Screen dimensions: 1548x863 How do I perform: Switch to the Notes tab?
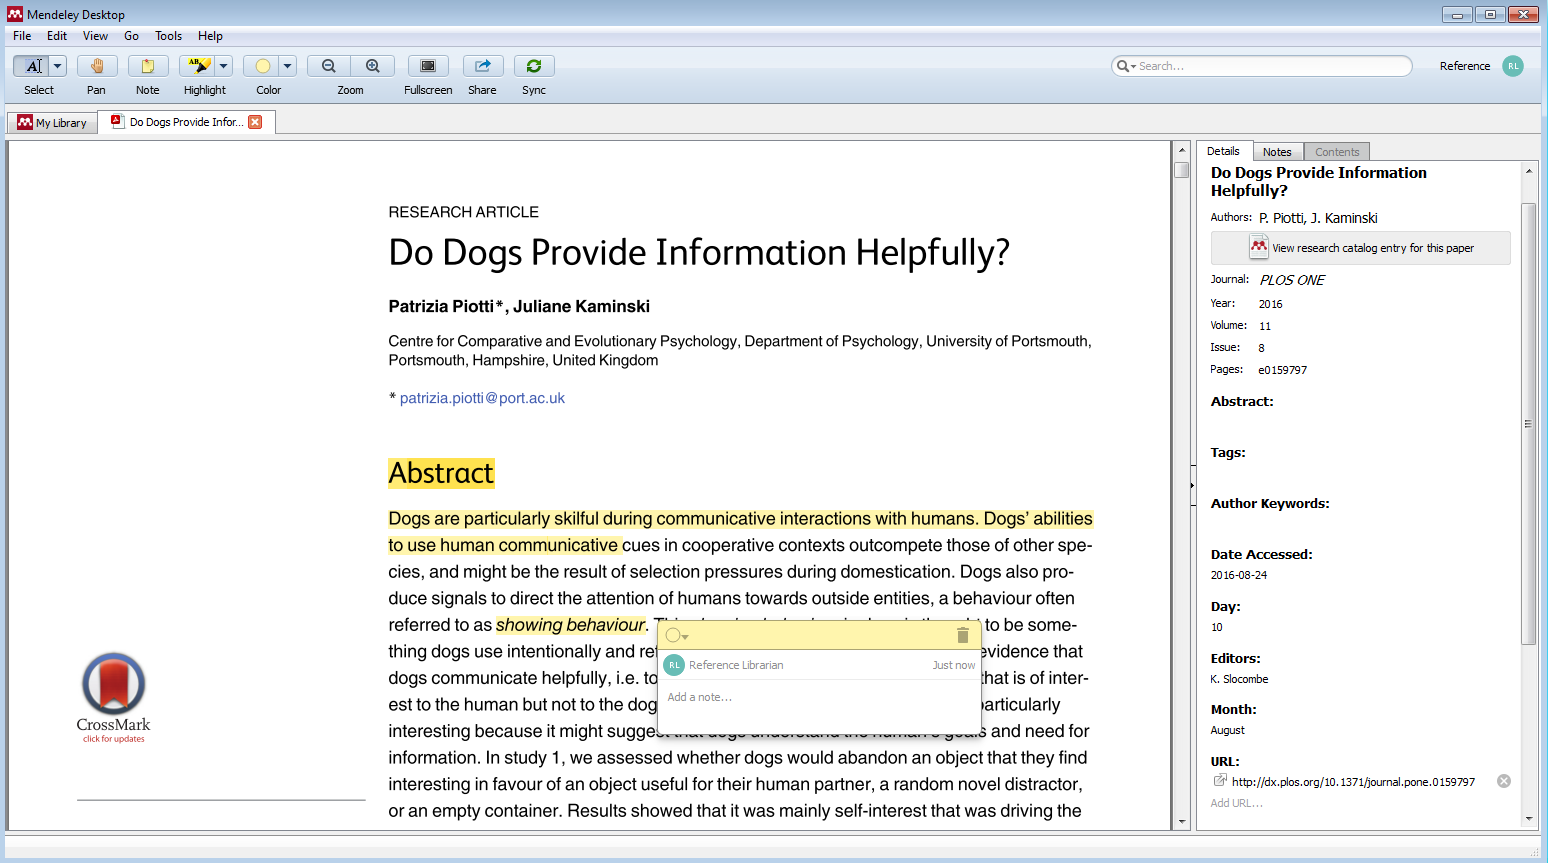[1277, 152]
